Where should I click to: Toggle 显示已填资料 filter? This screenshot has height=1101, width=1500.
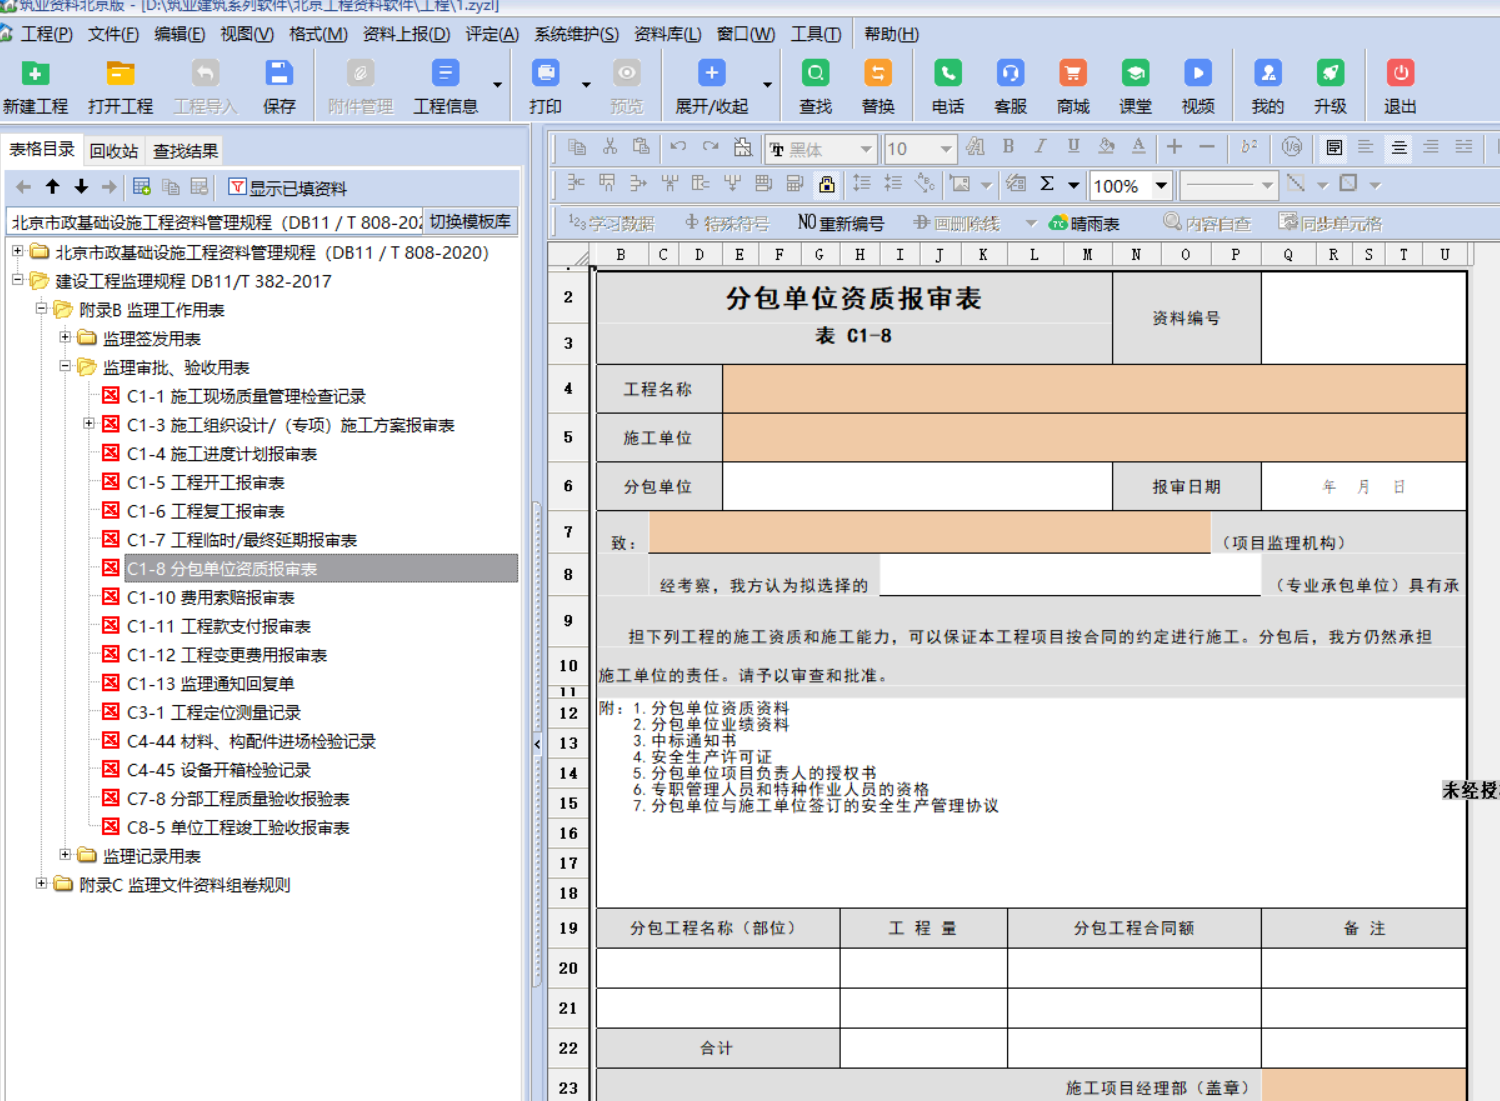(x=287, y=188)
